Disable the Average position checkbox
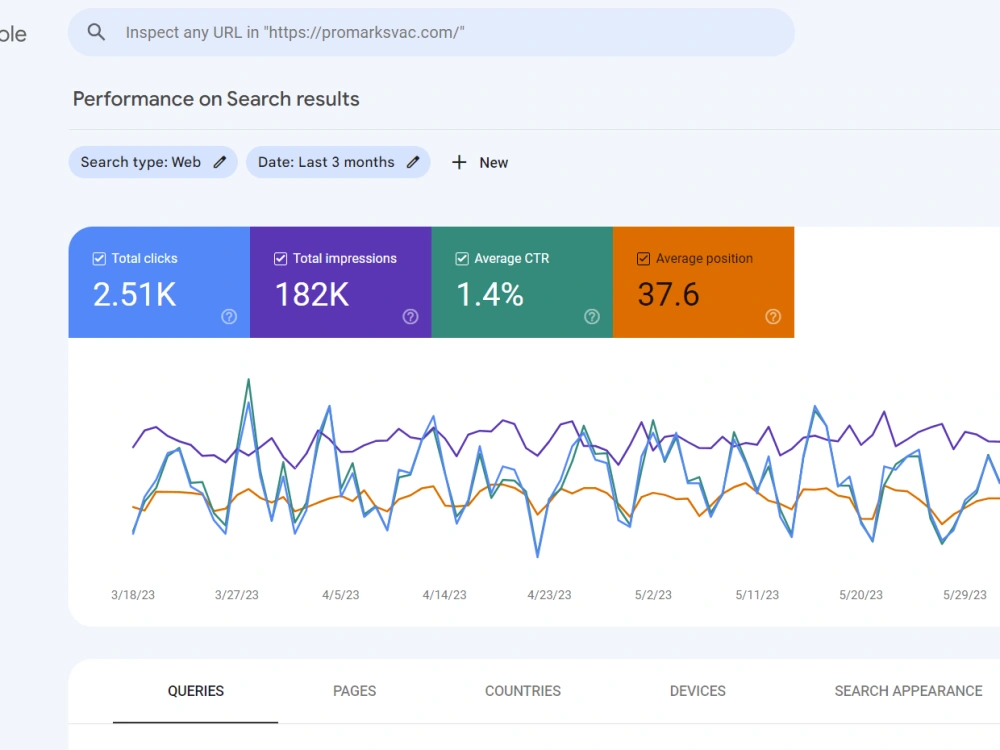 coord(643,258)
